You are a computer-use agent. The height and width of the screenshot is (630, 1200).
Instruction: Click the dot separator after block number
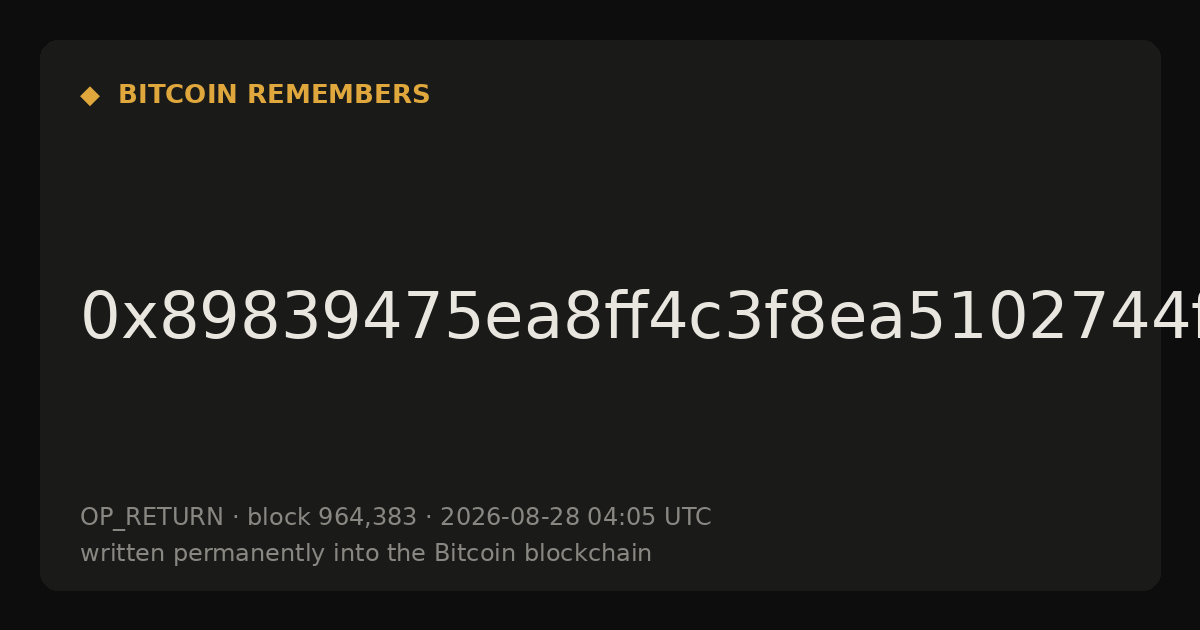pos(429,518)
